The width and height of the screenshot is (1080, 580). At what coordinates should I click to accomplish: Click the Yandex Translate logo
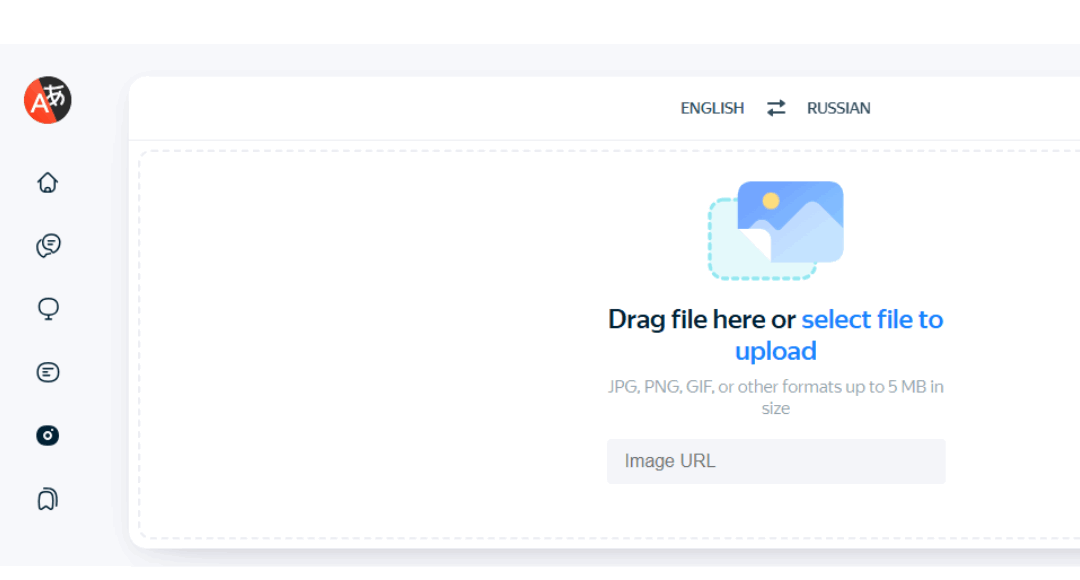pyautogui.click(x=47, y=99)
